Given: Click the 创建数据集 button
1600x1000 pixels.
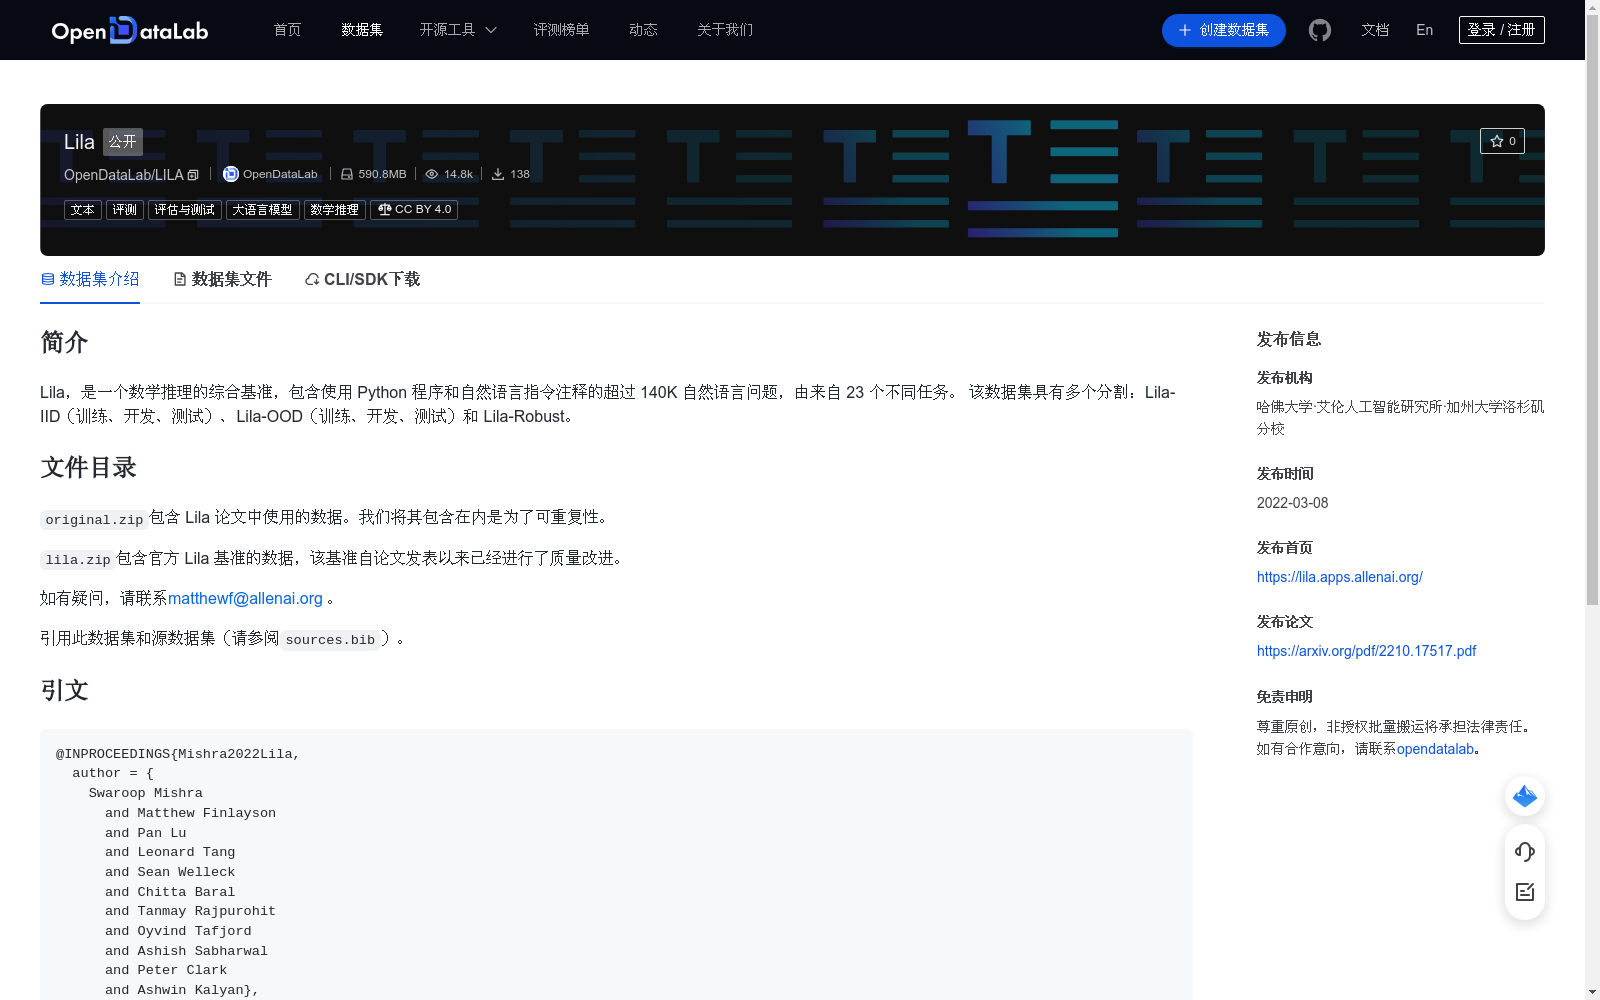Looking at the screenshot, I should pyautogui.click(x=1224, y=30).
